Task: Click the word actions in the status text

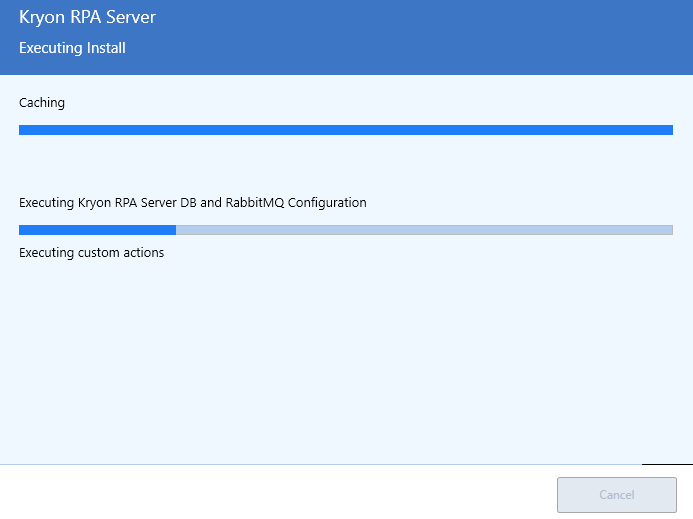Action: pyautogui.click(x=144, y=252)
